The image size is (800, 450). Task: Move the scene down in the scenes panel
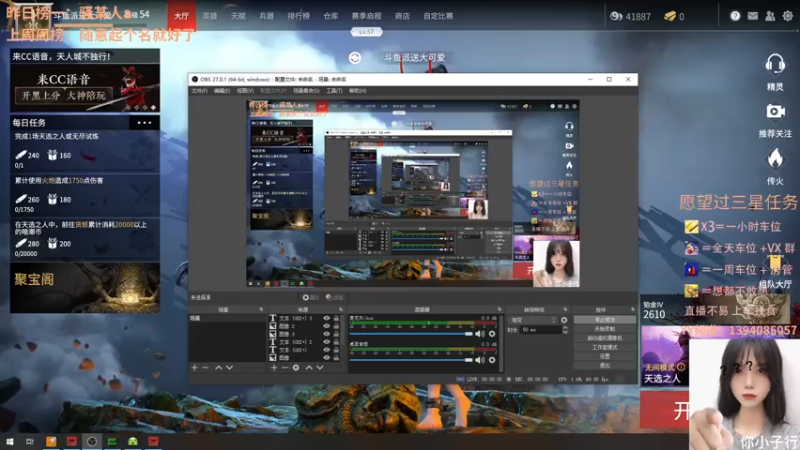pyautogui.click(x=230, y=367)
